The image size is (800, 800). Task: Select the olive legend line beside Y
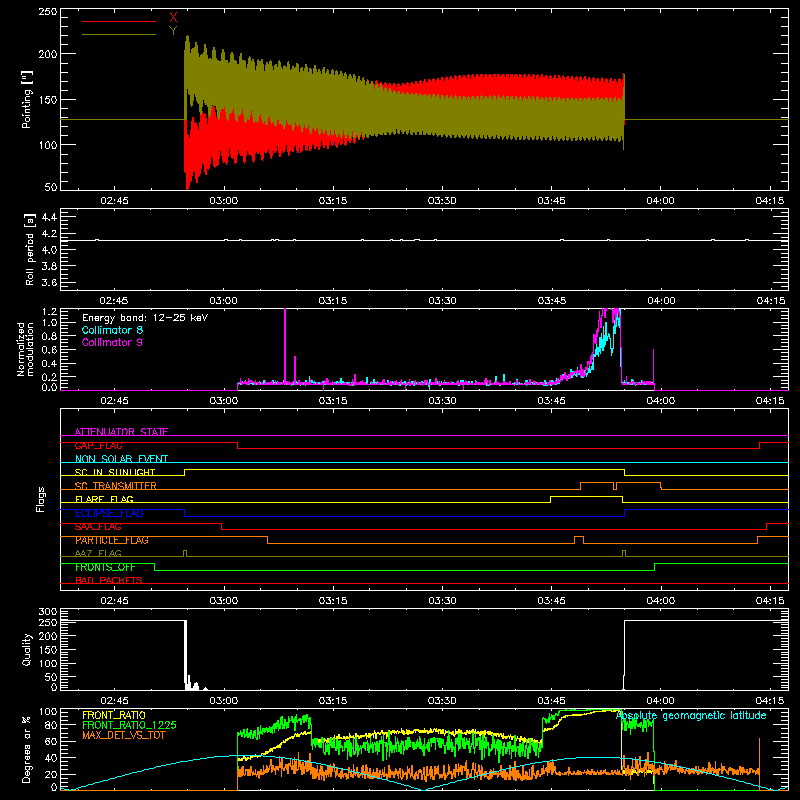coord(119,34)
